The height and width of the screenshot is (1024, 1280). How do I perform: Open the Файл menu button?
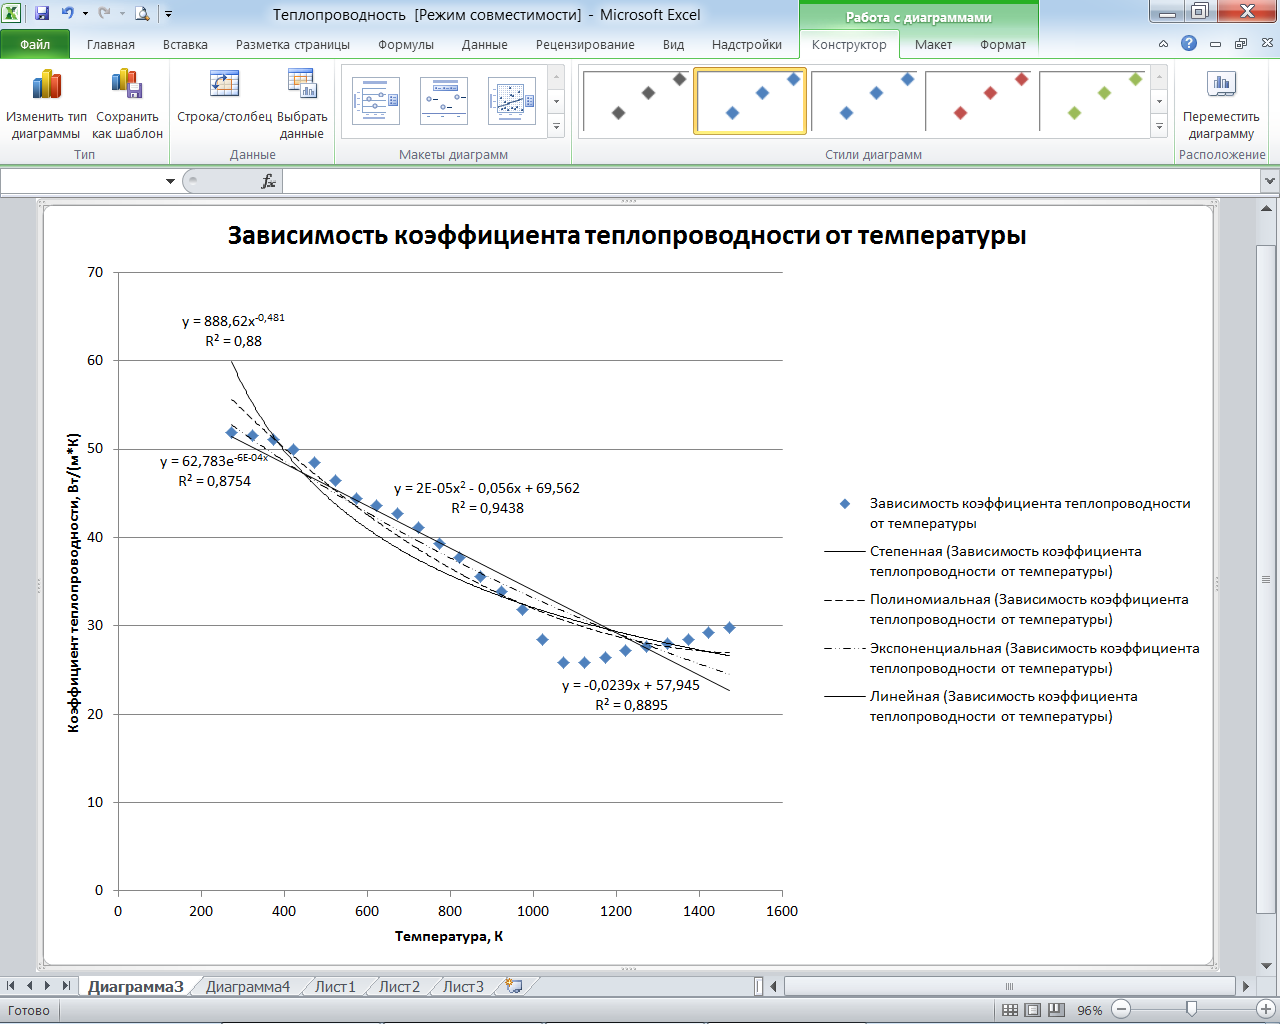click(35, 44)
